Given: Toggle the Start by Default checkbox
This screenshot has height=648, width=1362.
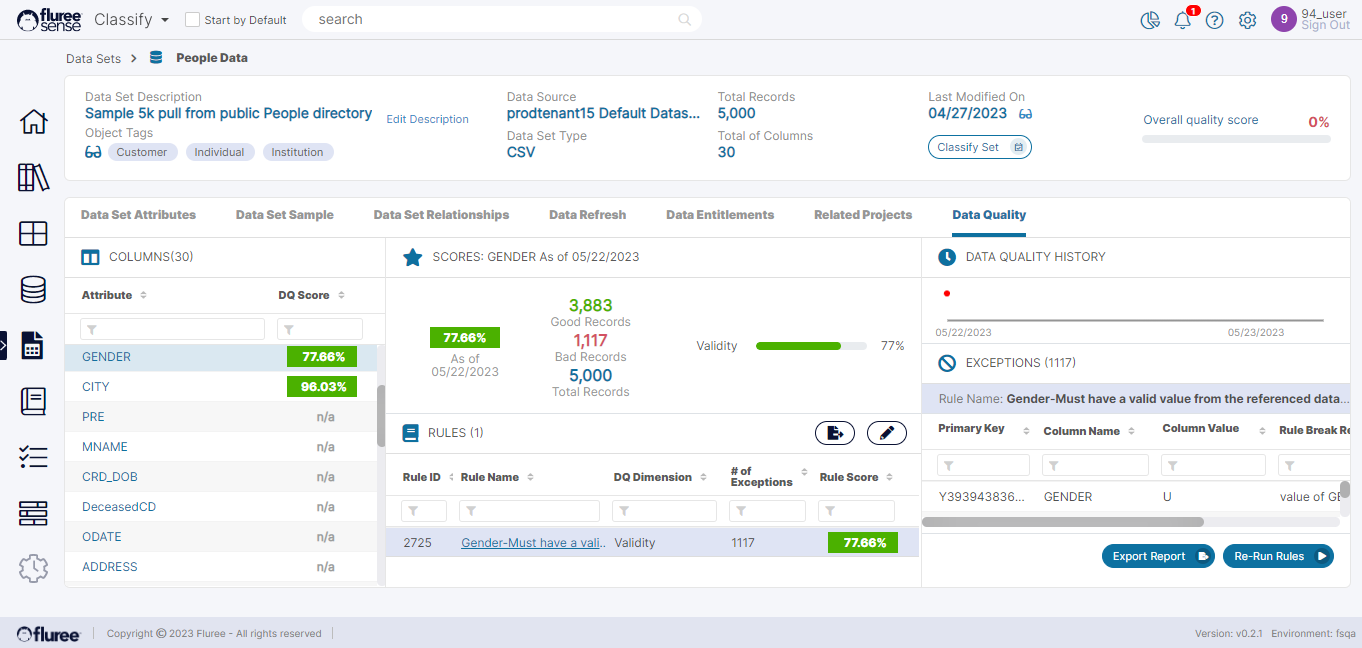Looking at the screenshot, I should pos(193,20).
